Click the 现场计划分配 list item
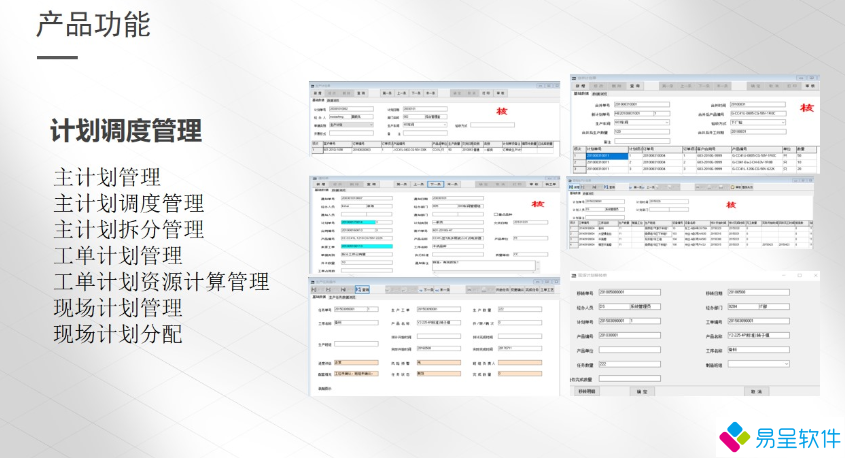 118,334
